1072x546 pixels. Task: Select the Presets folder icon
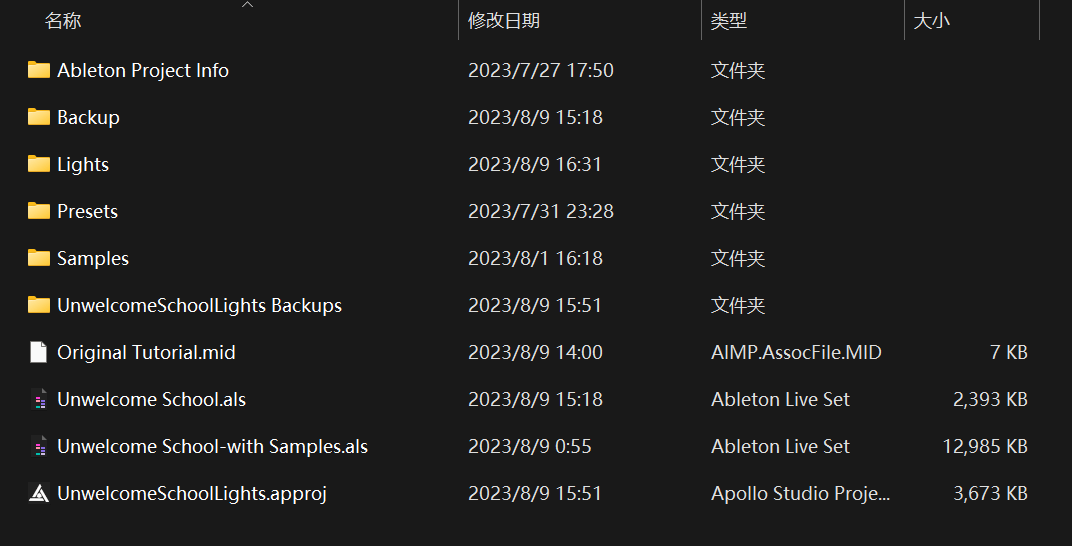[39, 211]
